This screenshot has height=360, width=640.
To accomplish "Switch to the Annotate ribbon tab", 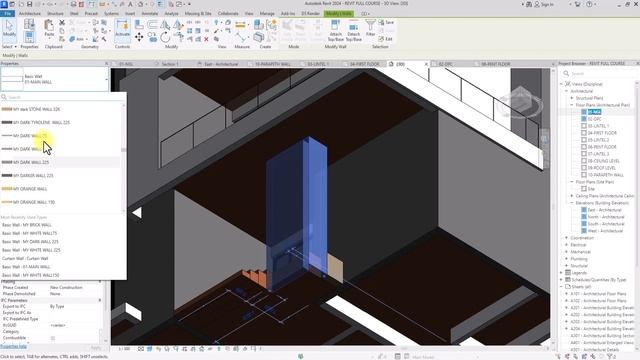I will pyautogui.click(x=149, y=13).
